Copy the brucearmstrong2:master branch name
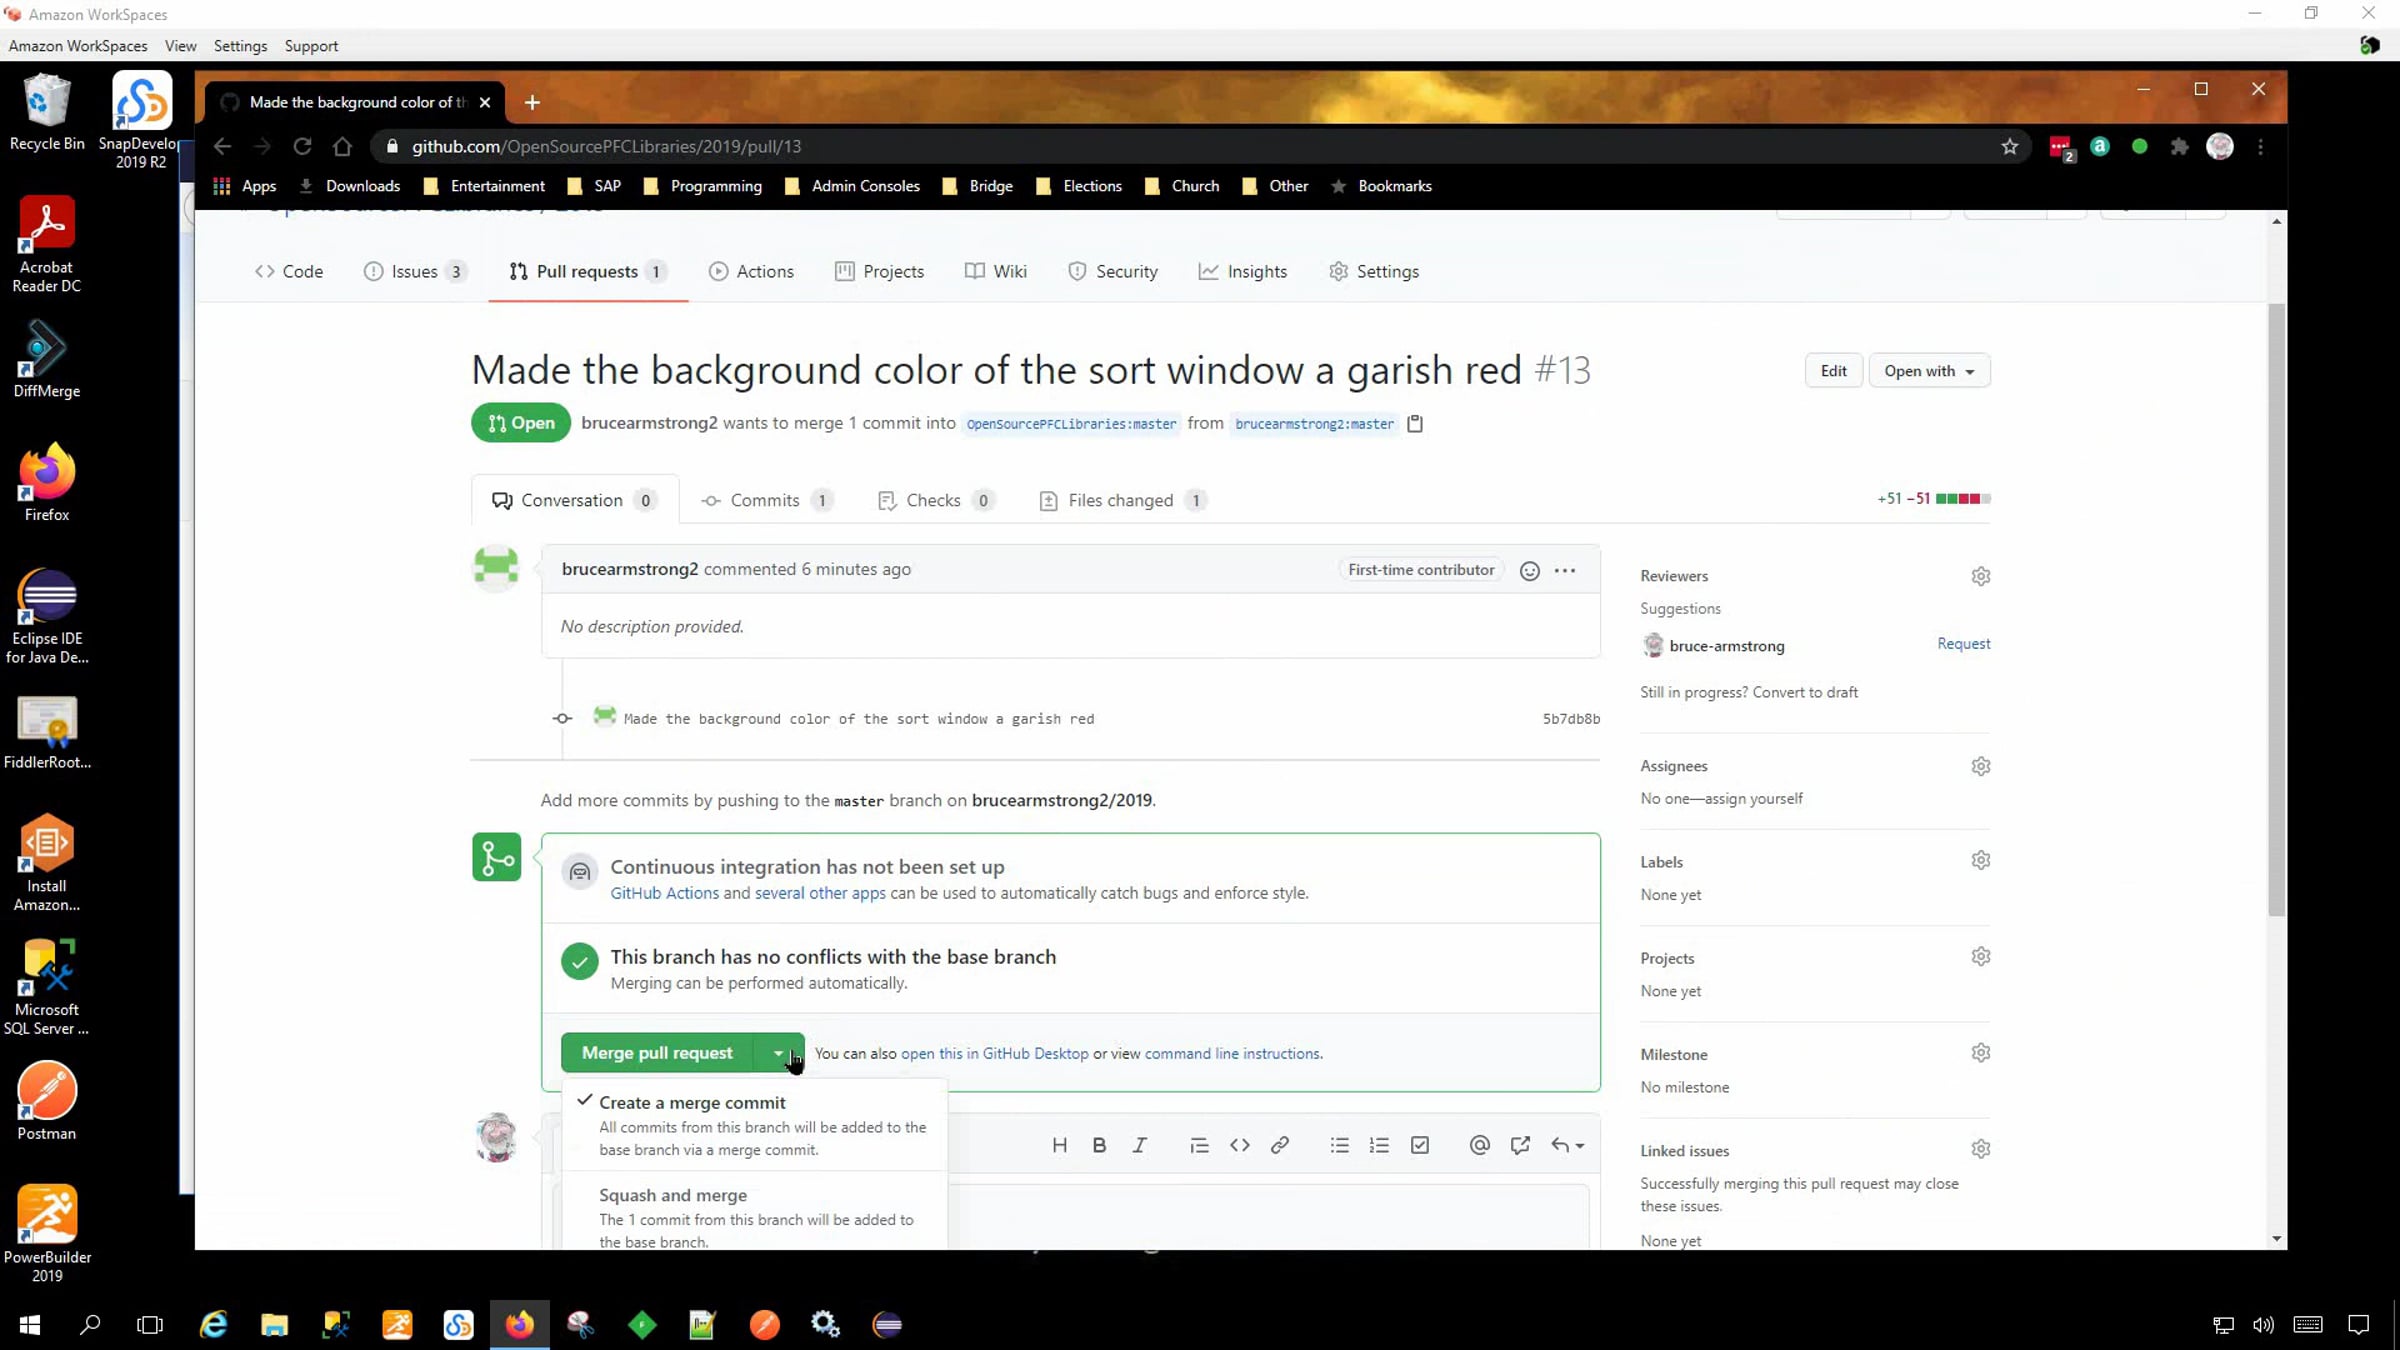The width and height of the screenshot is (2400, 1350). [1415, 423]
